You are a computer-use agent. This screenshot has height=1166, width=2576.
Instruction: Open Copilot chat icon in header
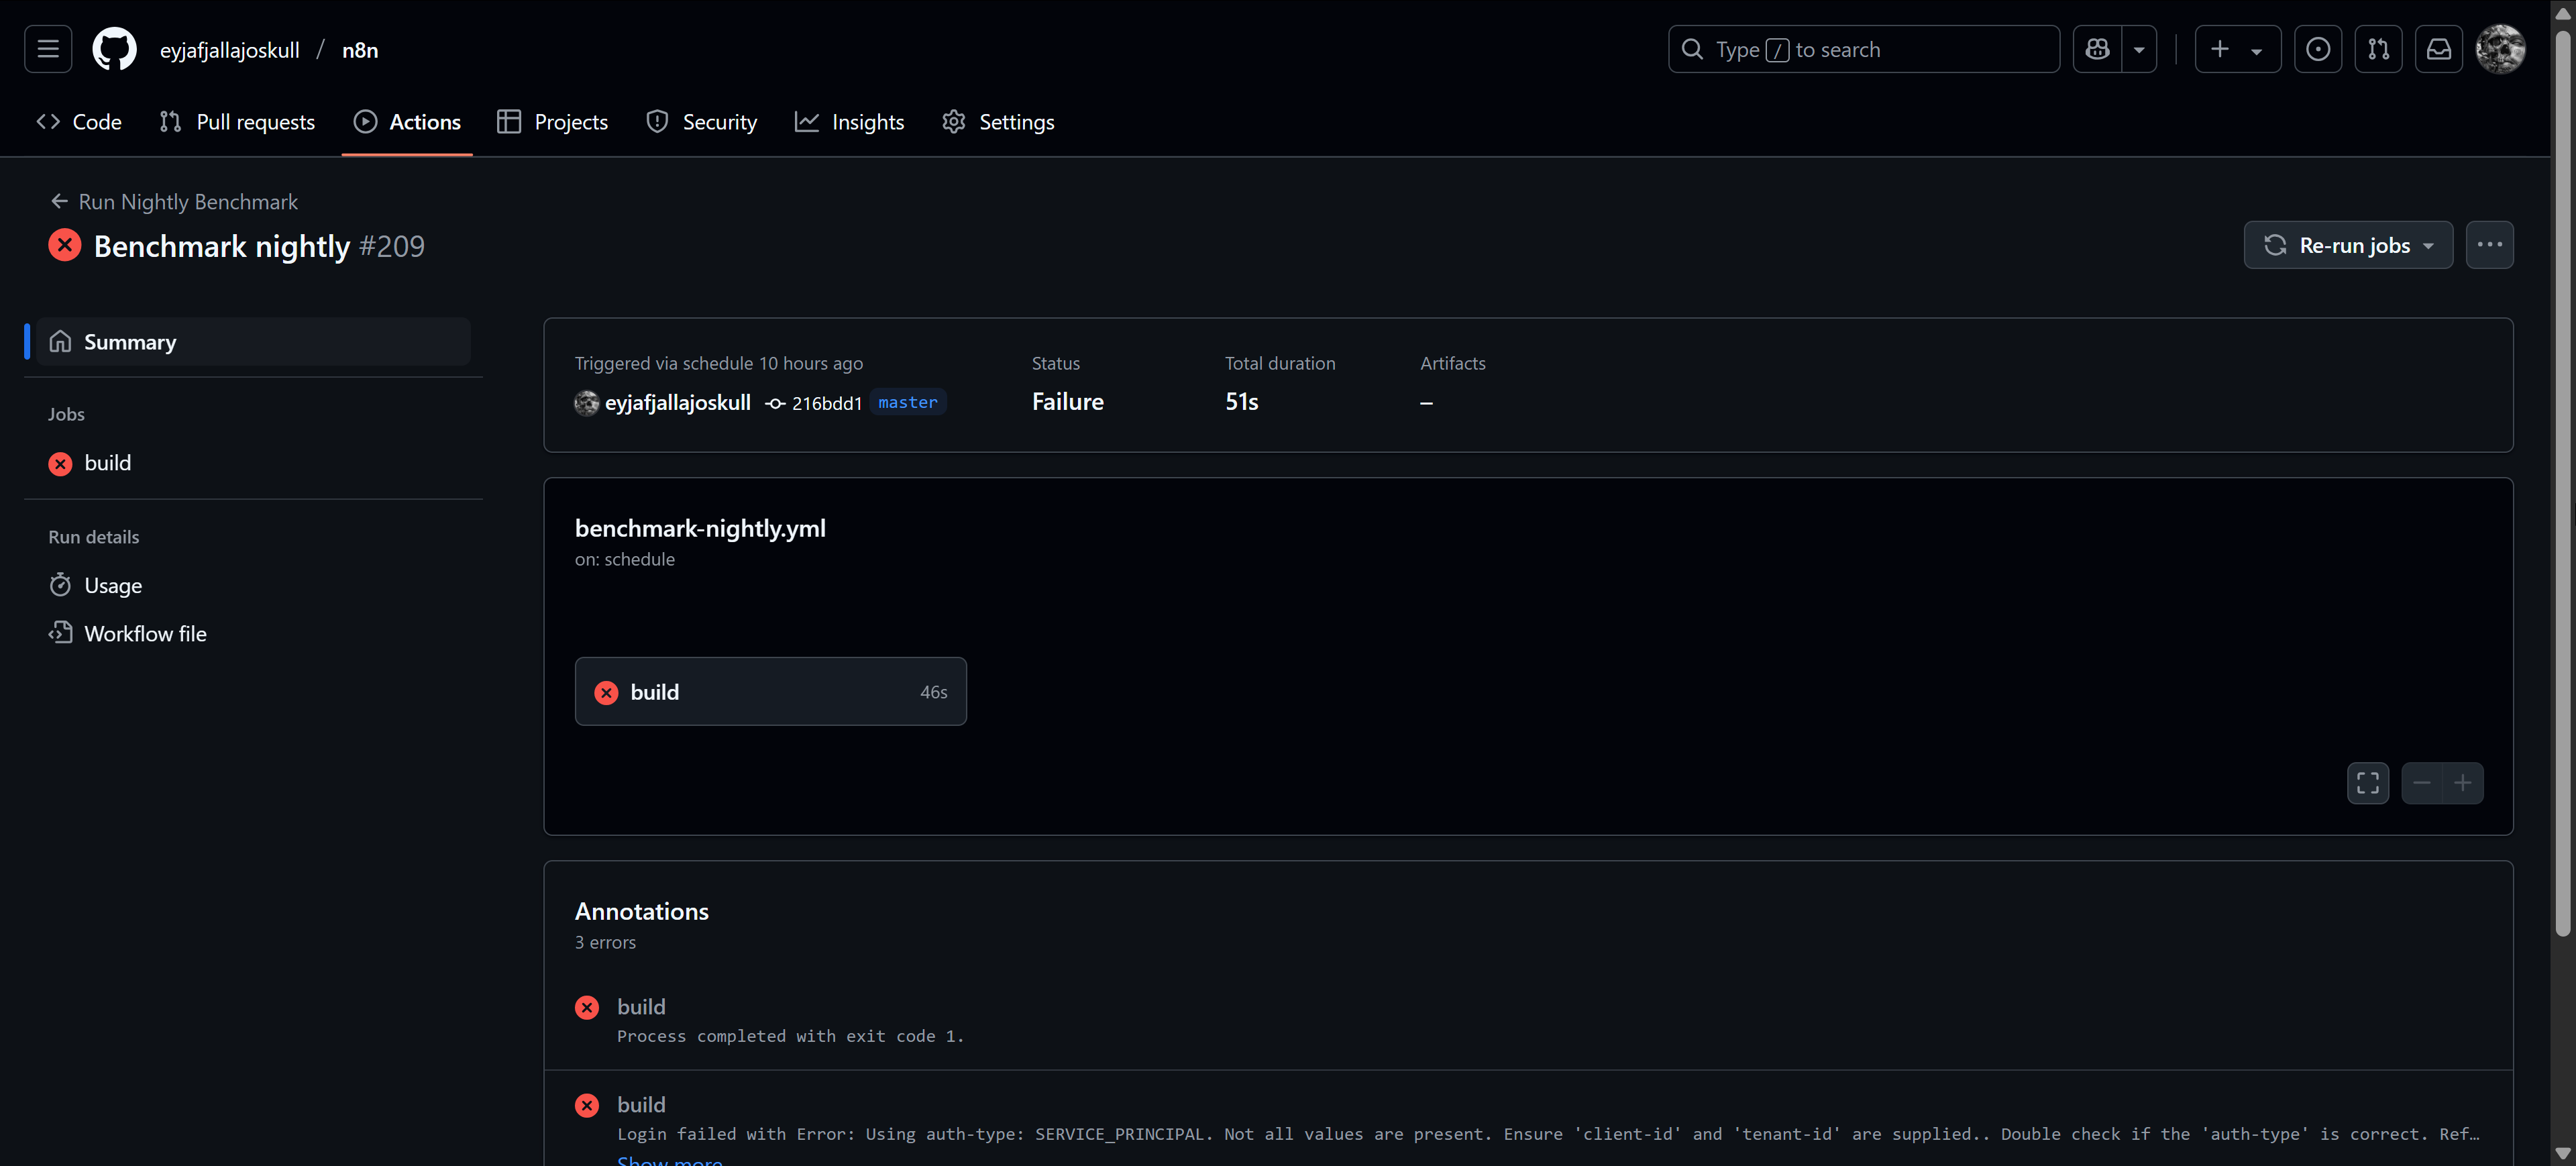[x=2097, y=49]
